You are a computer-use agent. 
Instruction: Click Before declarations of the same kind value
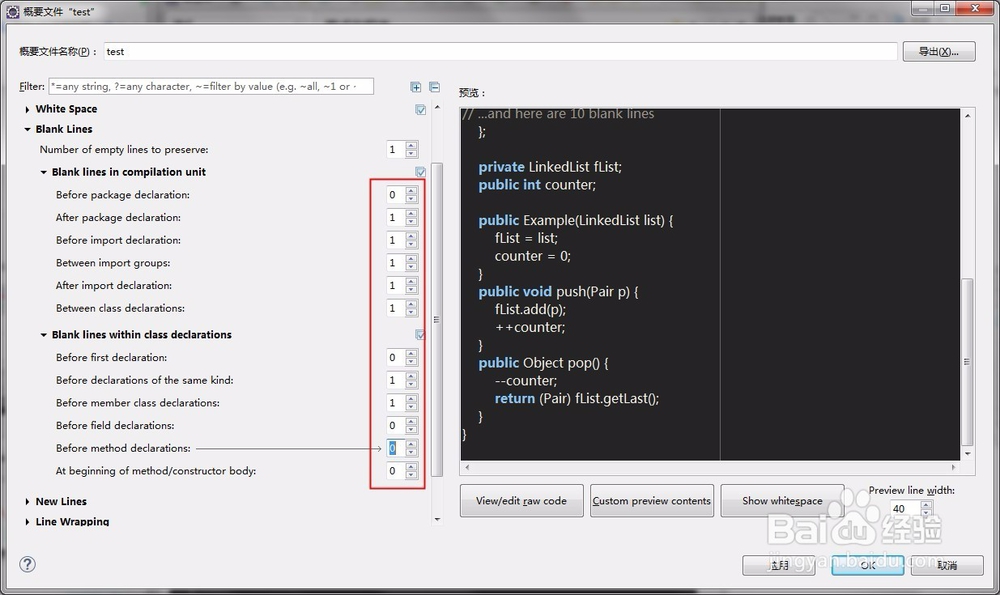tap(395, 380)
